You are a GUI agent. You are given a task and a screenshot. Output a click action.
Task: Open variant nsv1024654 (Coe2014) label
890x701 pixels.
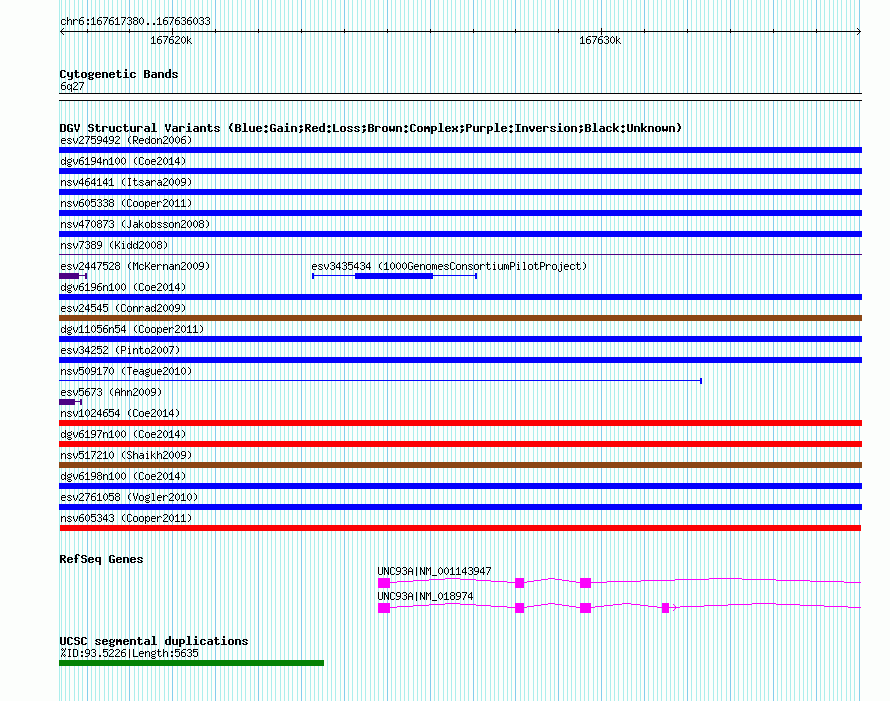[x=120, y=413]
